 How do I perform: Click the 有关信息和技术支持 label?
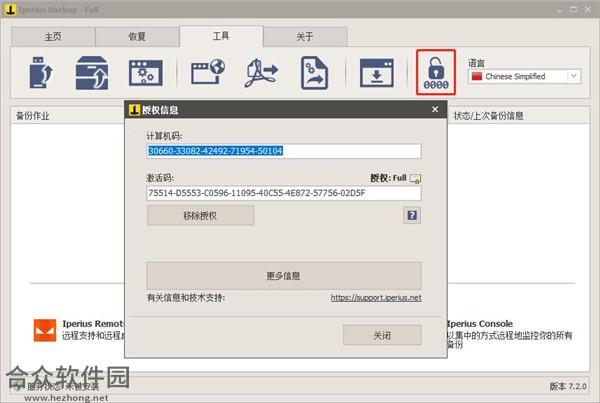coord(186,298)
